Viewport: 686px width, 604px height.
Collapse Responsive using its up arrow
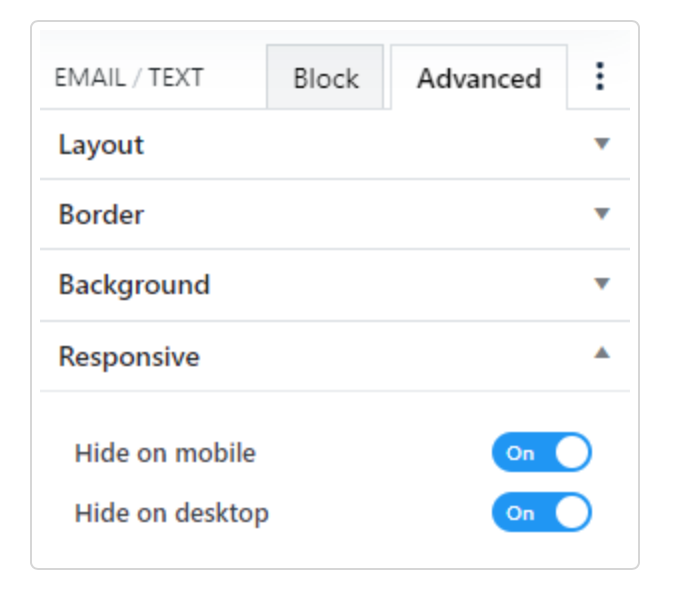(x=601, y=353)
